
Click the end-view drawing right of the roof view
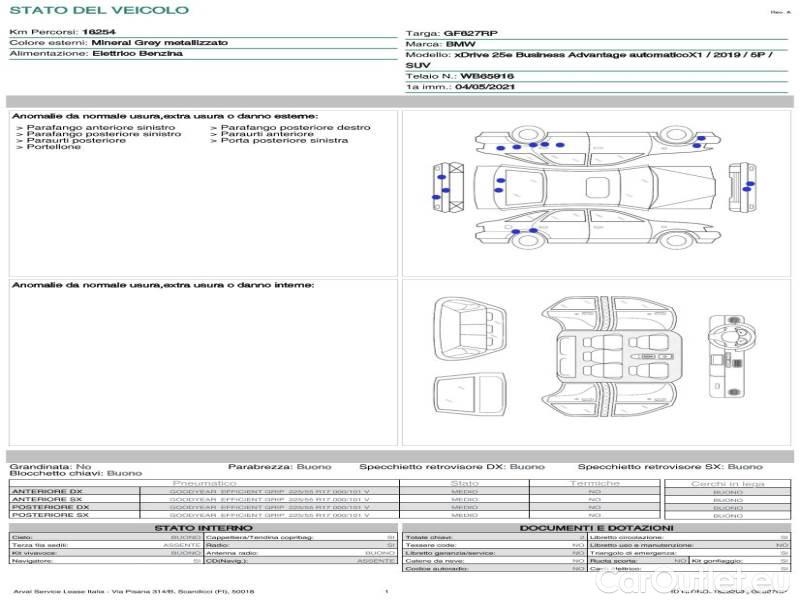(x=742, y=188)
